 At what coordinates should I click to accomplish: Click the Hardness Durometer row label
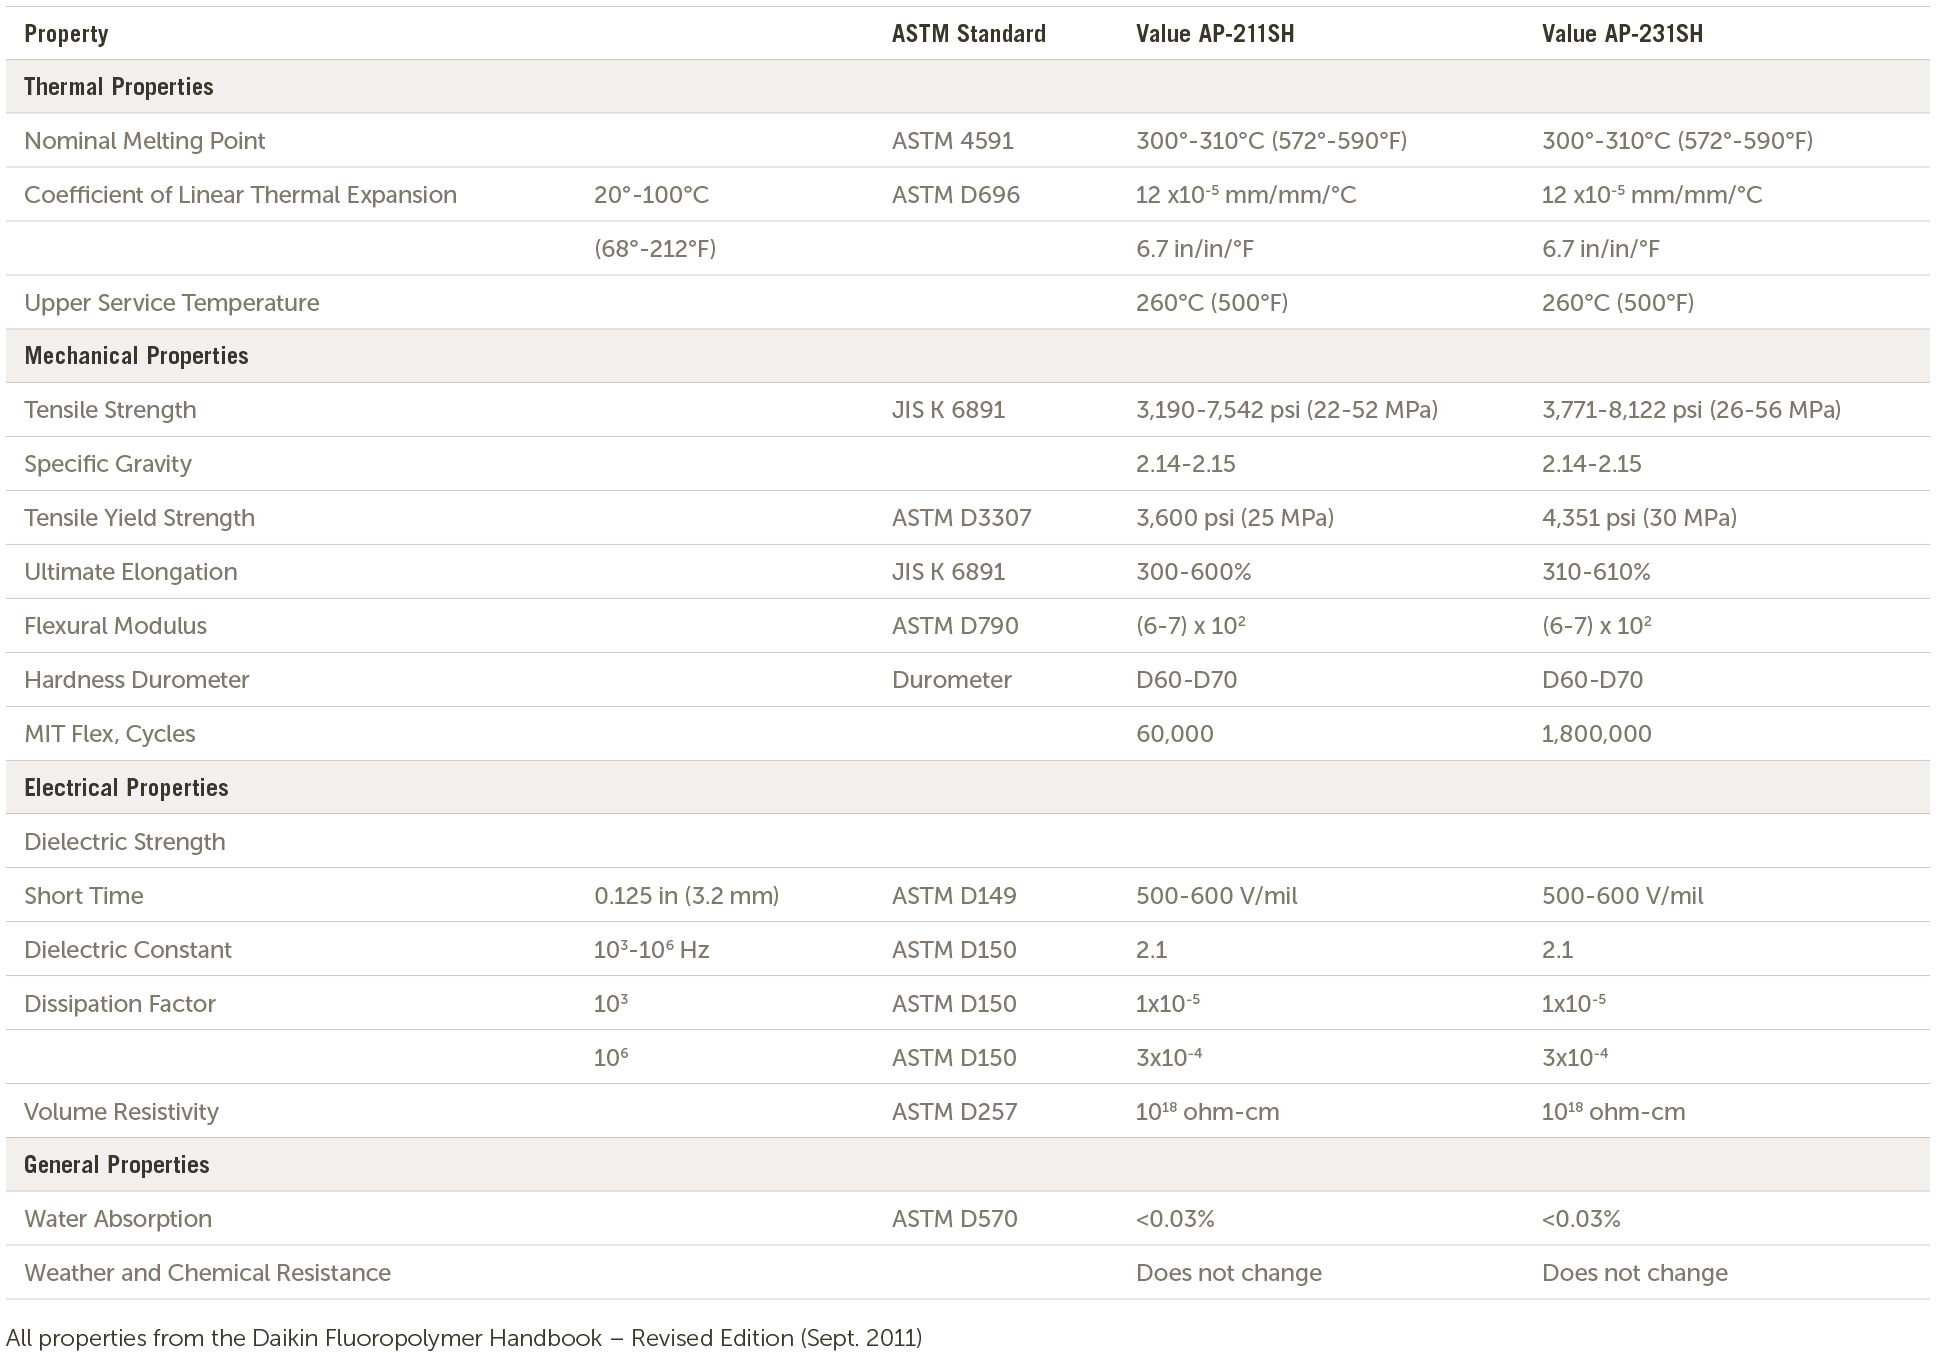click(136, 680)
